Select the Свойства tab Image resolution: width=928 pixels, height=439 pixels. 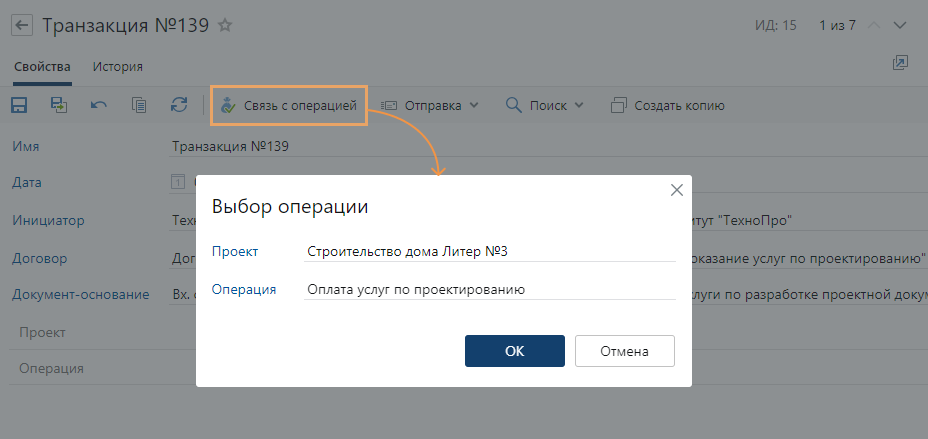42,67
